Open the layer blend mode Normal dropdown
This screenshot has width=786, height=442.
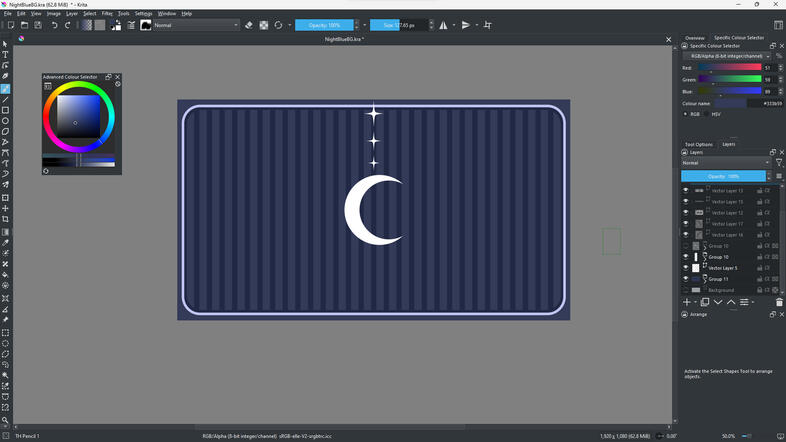[x=725, y=162]
